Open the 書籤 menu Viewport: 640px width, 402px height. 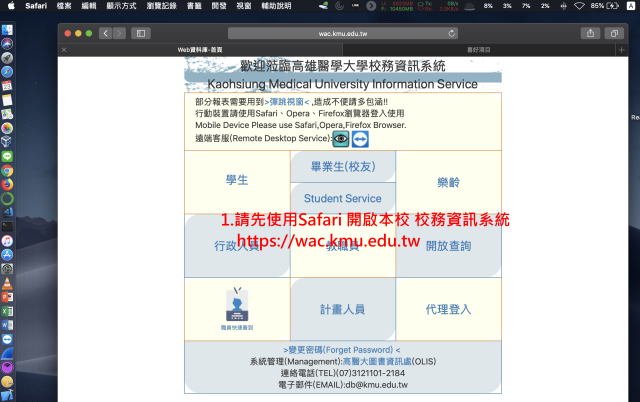[194, 6]
